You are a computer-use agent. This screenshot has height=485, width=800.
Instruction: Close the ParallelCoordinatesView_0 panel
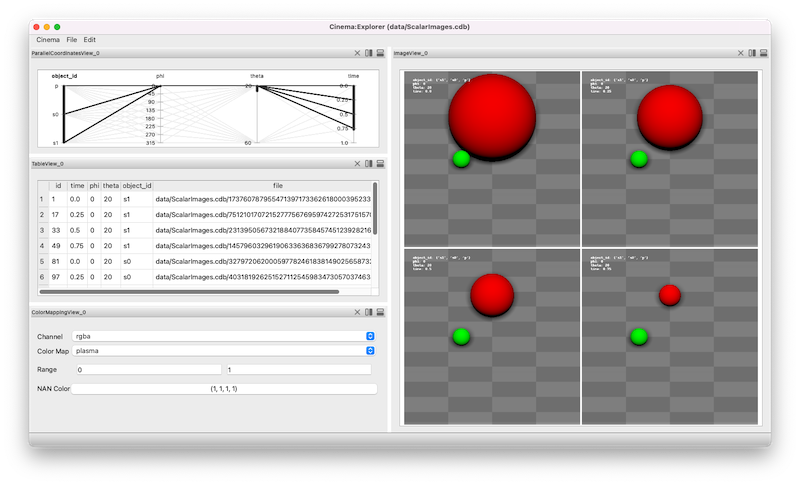point(357,53)
